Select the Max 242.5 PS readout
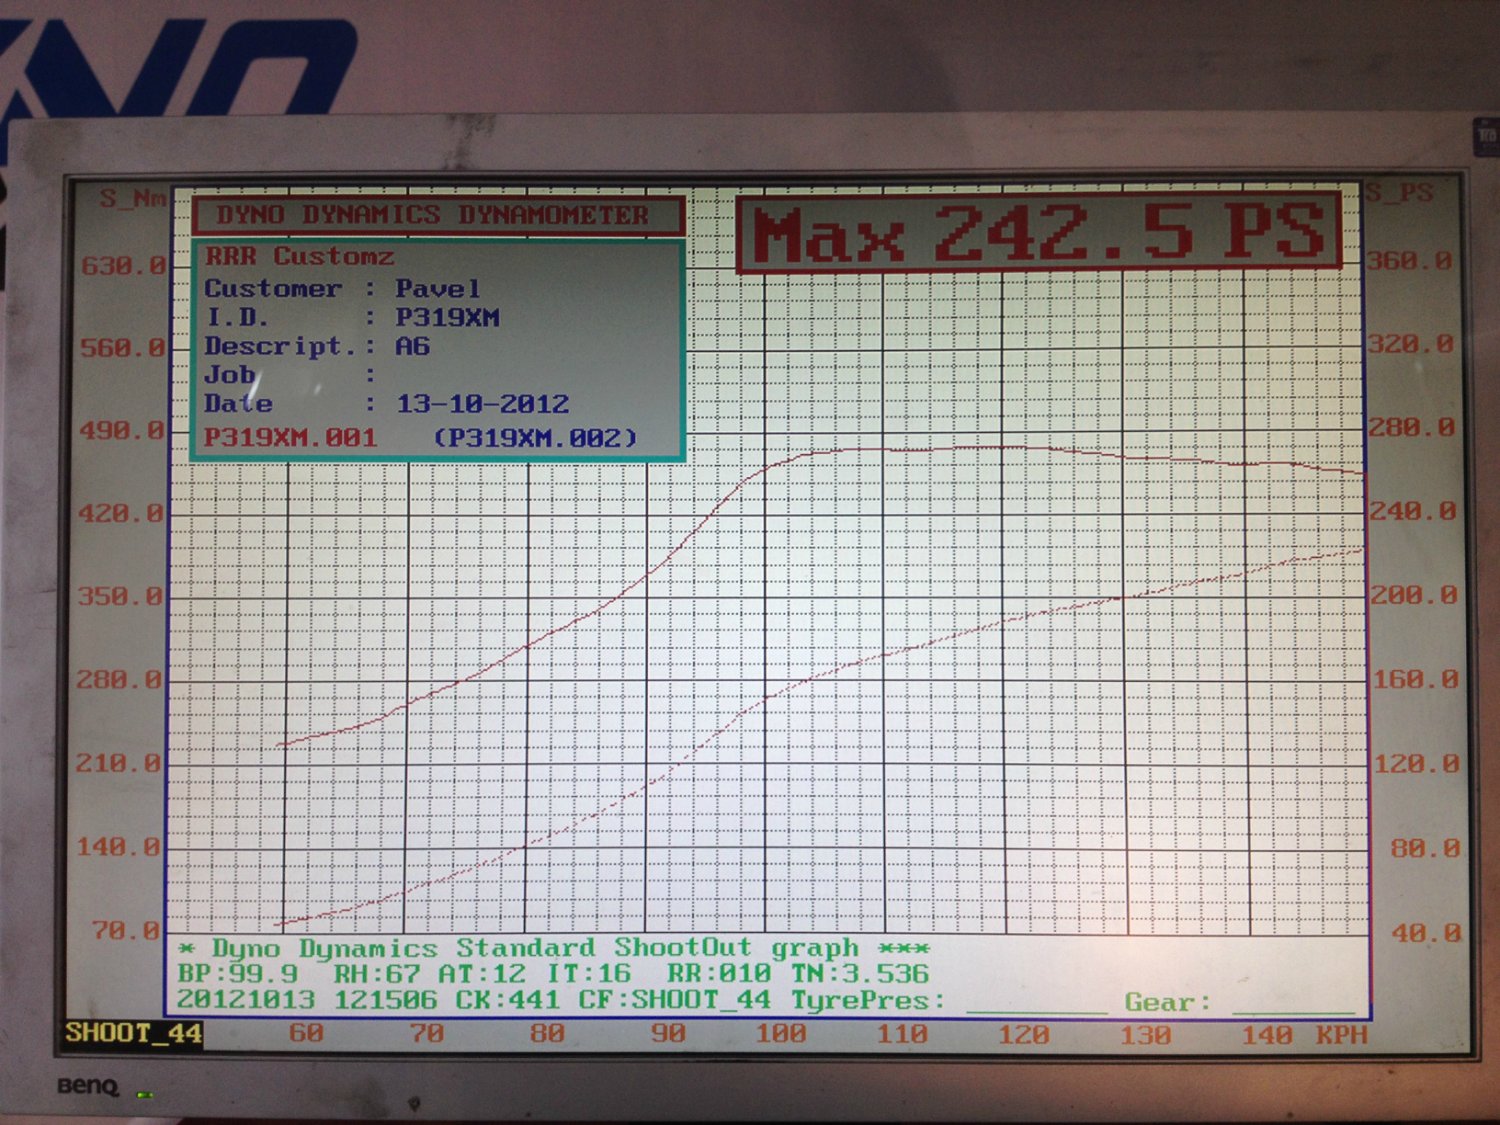The height and width of the screenshot is (1125, 1500). click(x=1039, y=234)
